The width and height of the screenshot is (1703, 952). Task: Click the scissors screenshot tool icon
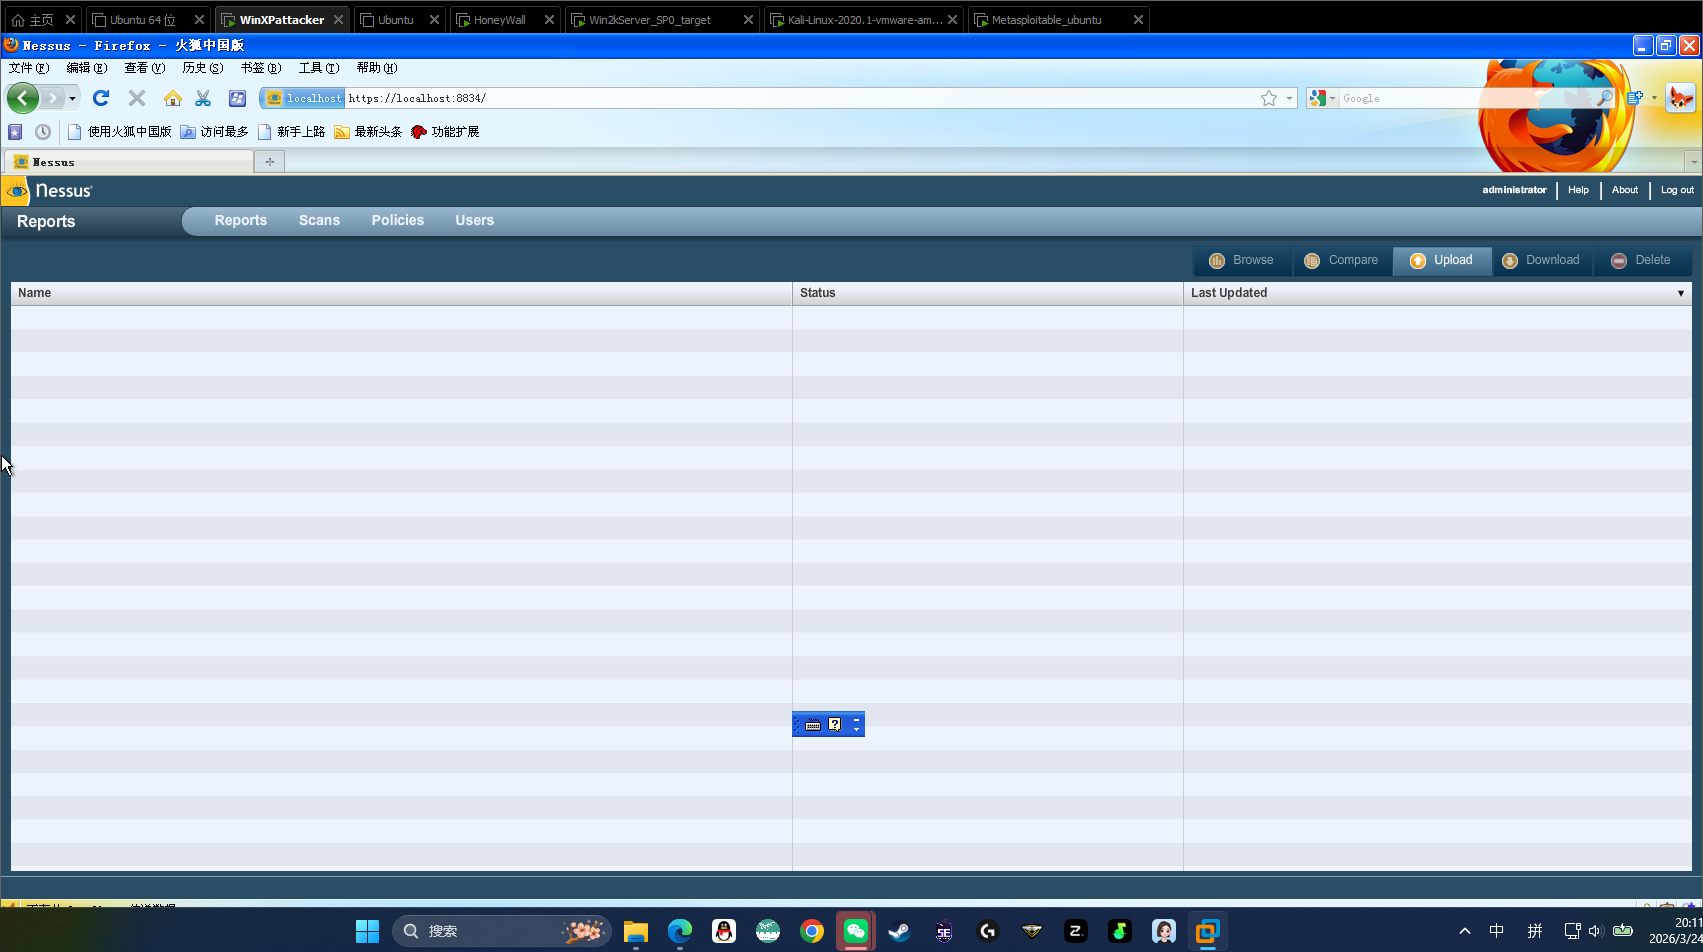[x=203, y=98]
